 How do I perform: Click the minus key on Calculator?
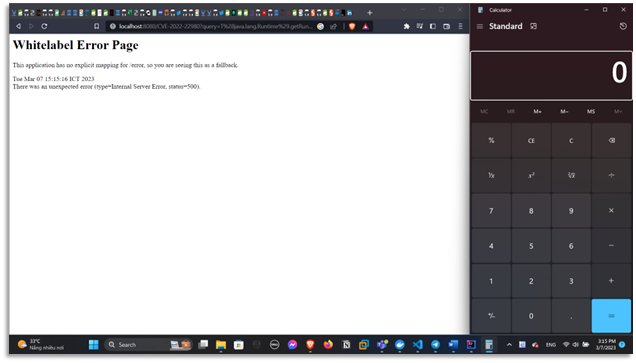pyautogui.click(x=611, y=246)
